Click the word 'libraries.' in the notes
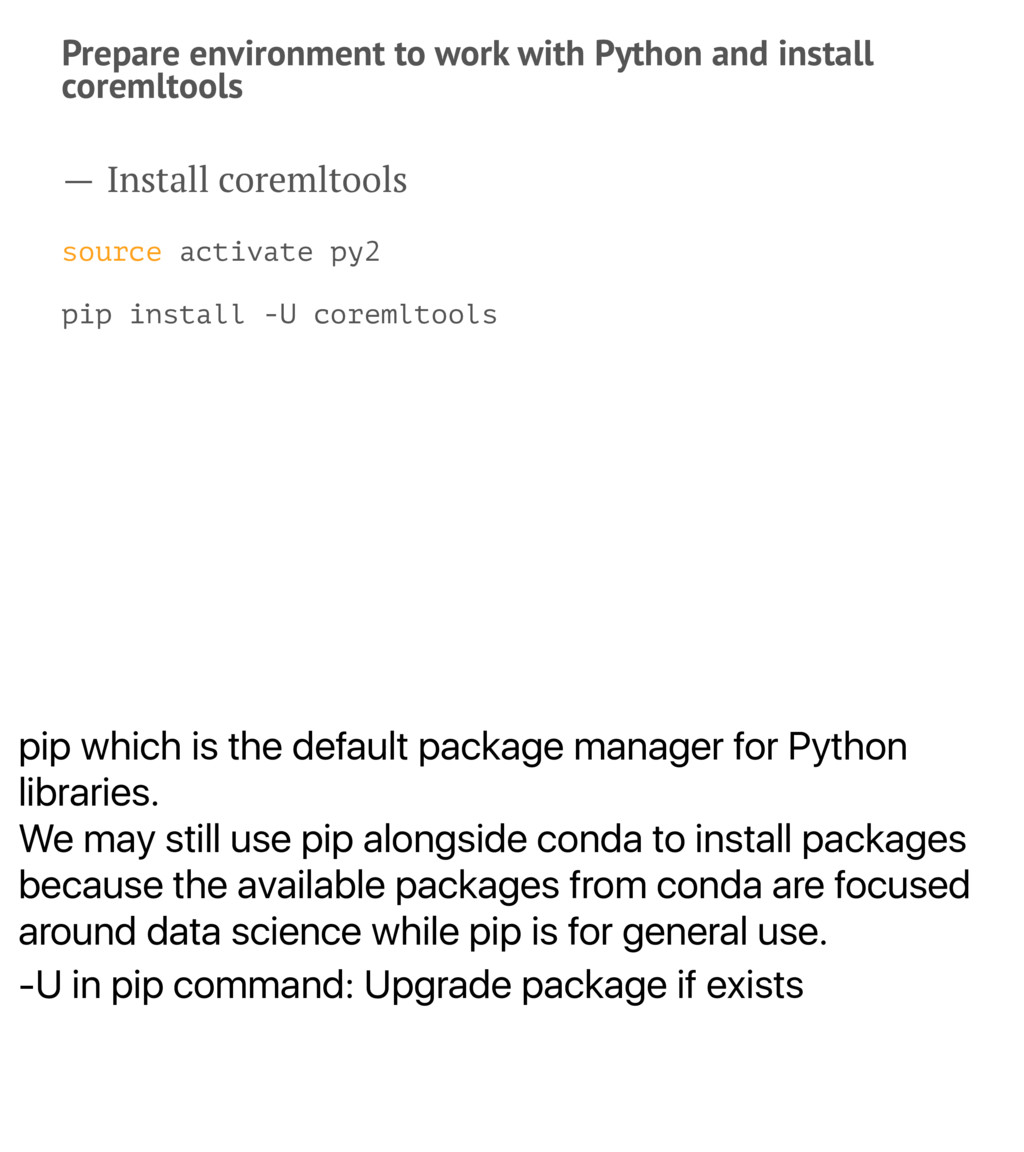This screenshot has width=1024, height=1152. [x=88, y=793]
